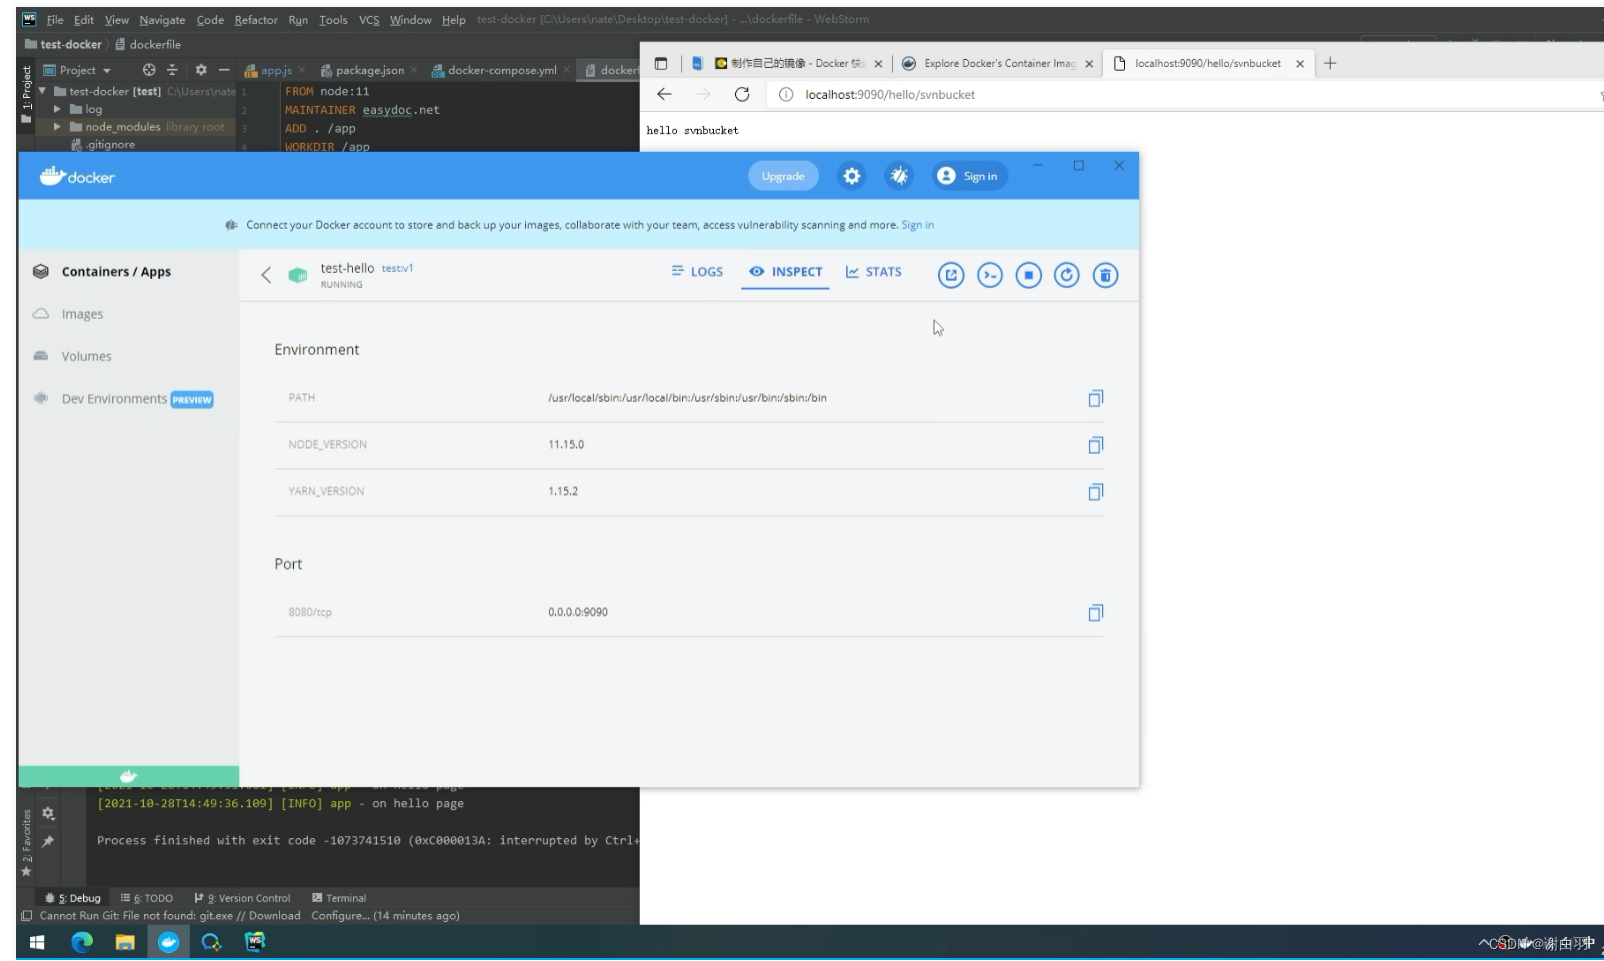Click the Sign in button in Docker header
The width and height of the screenshot is (1604, 961).
click(967, 176)
